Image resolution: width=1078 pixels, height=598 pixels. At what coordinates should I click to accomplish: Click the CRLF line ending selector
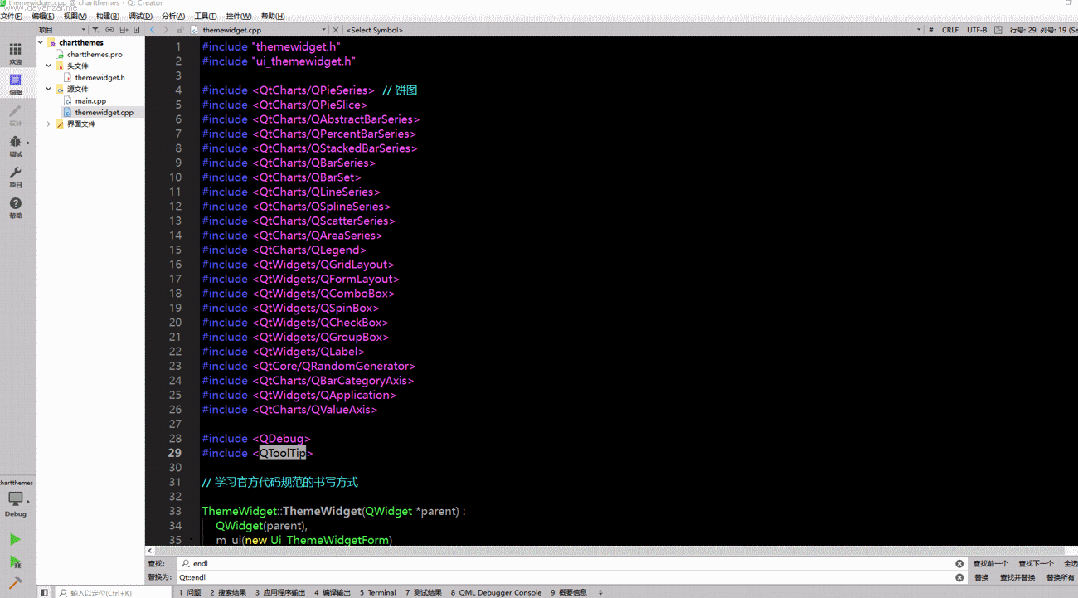[950, 30]
